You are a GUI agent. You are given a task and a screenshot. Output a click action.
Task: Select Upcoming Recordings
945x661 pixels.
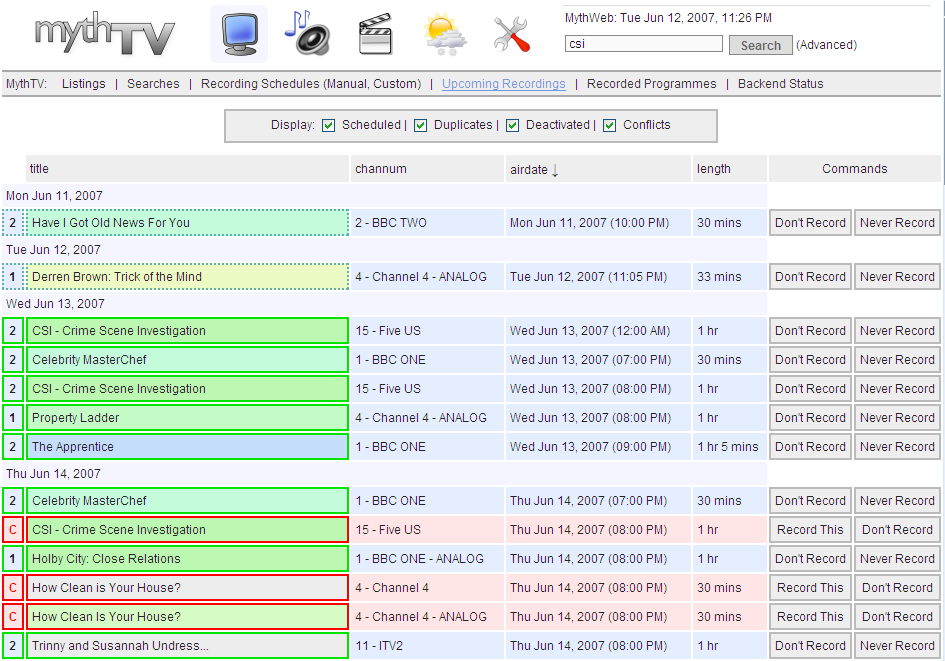[504, 84]
